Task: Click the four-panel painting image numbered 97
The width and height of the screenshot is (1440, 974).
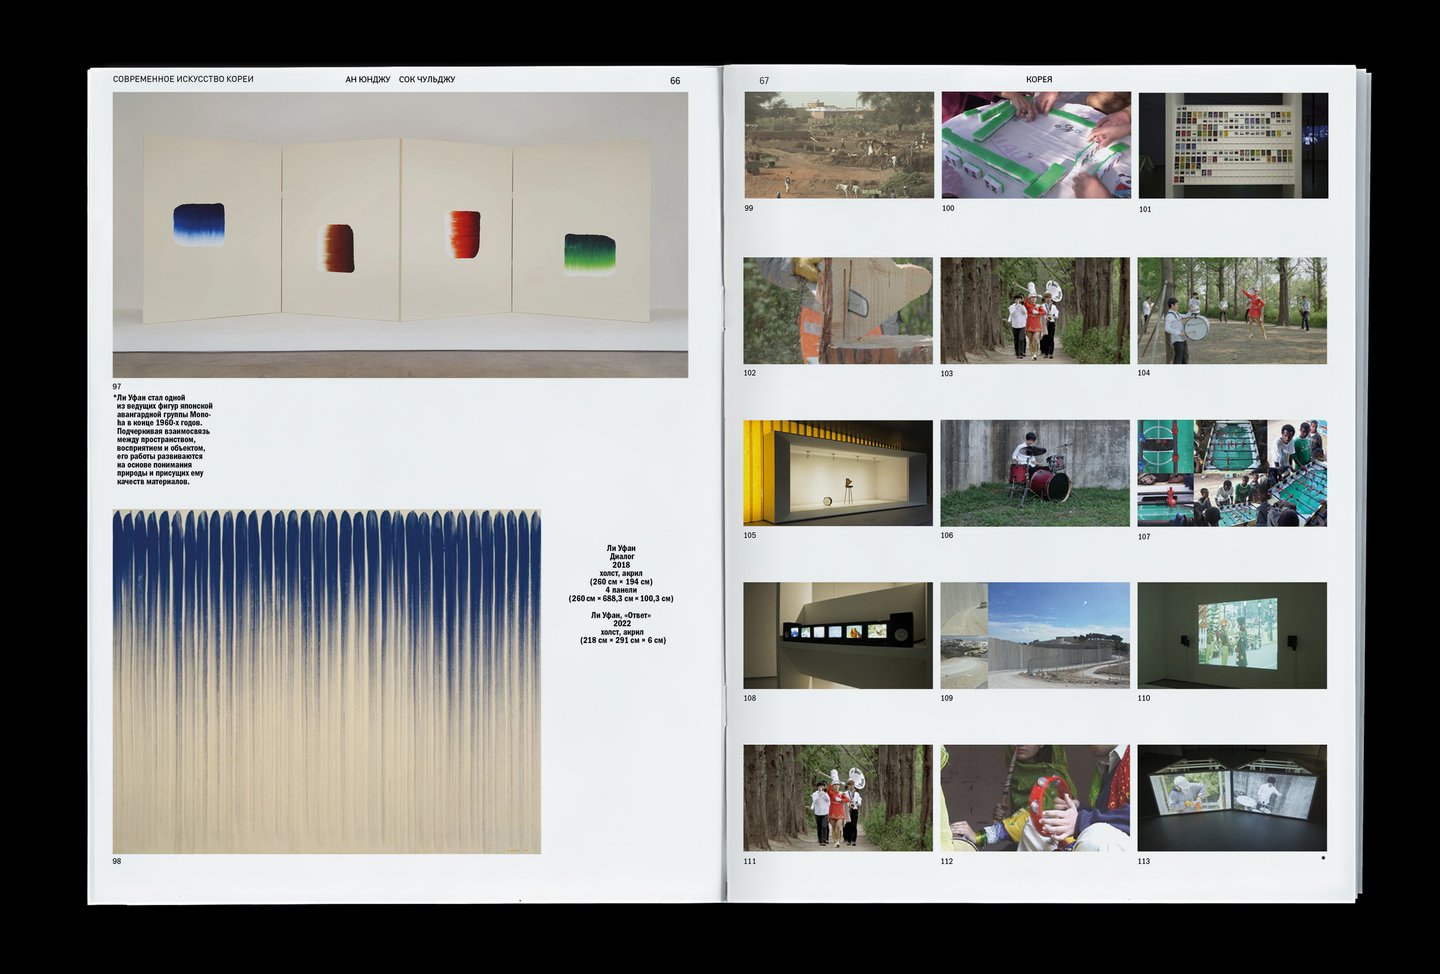Action: coord(400,235)
